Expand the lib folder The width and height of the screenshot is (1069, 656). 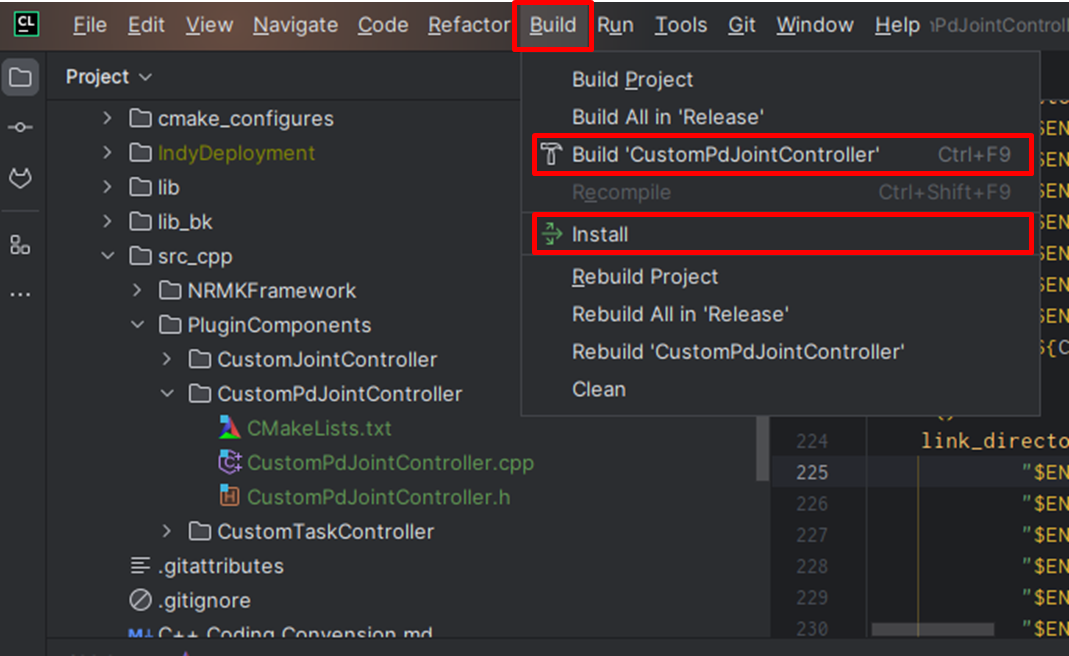tap(107, 186)
